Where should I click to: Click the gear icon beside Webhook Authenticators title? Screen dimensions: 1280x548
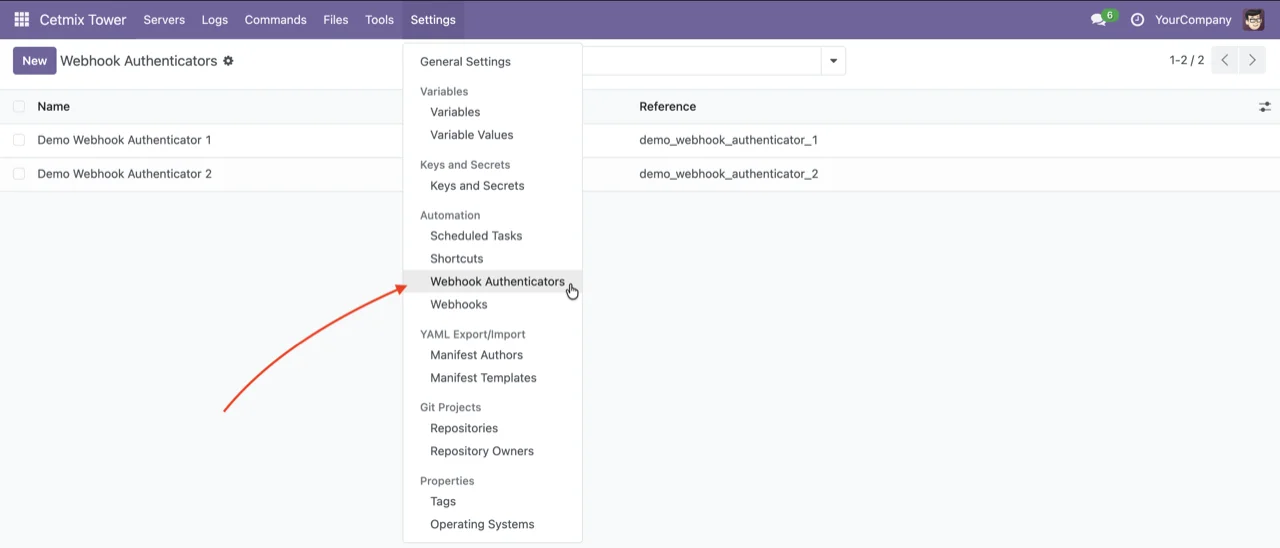(228, 61)
